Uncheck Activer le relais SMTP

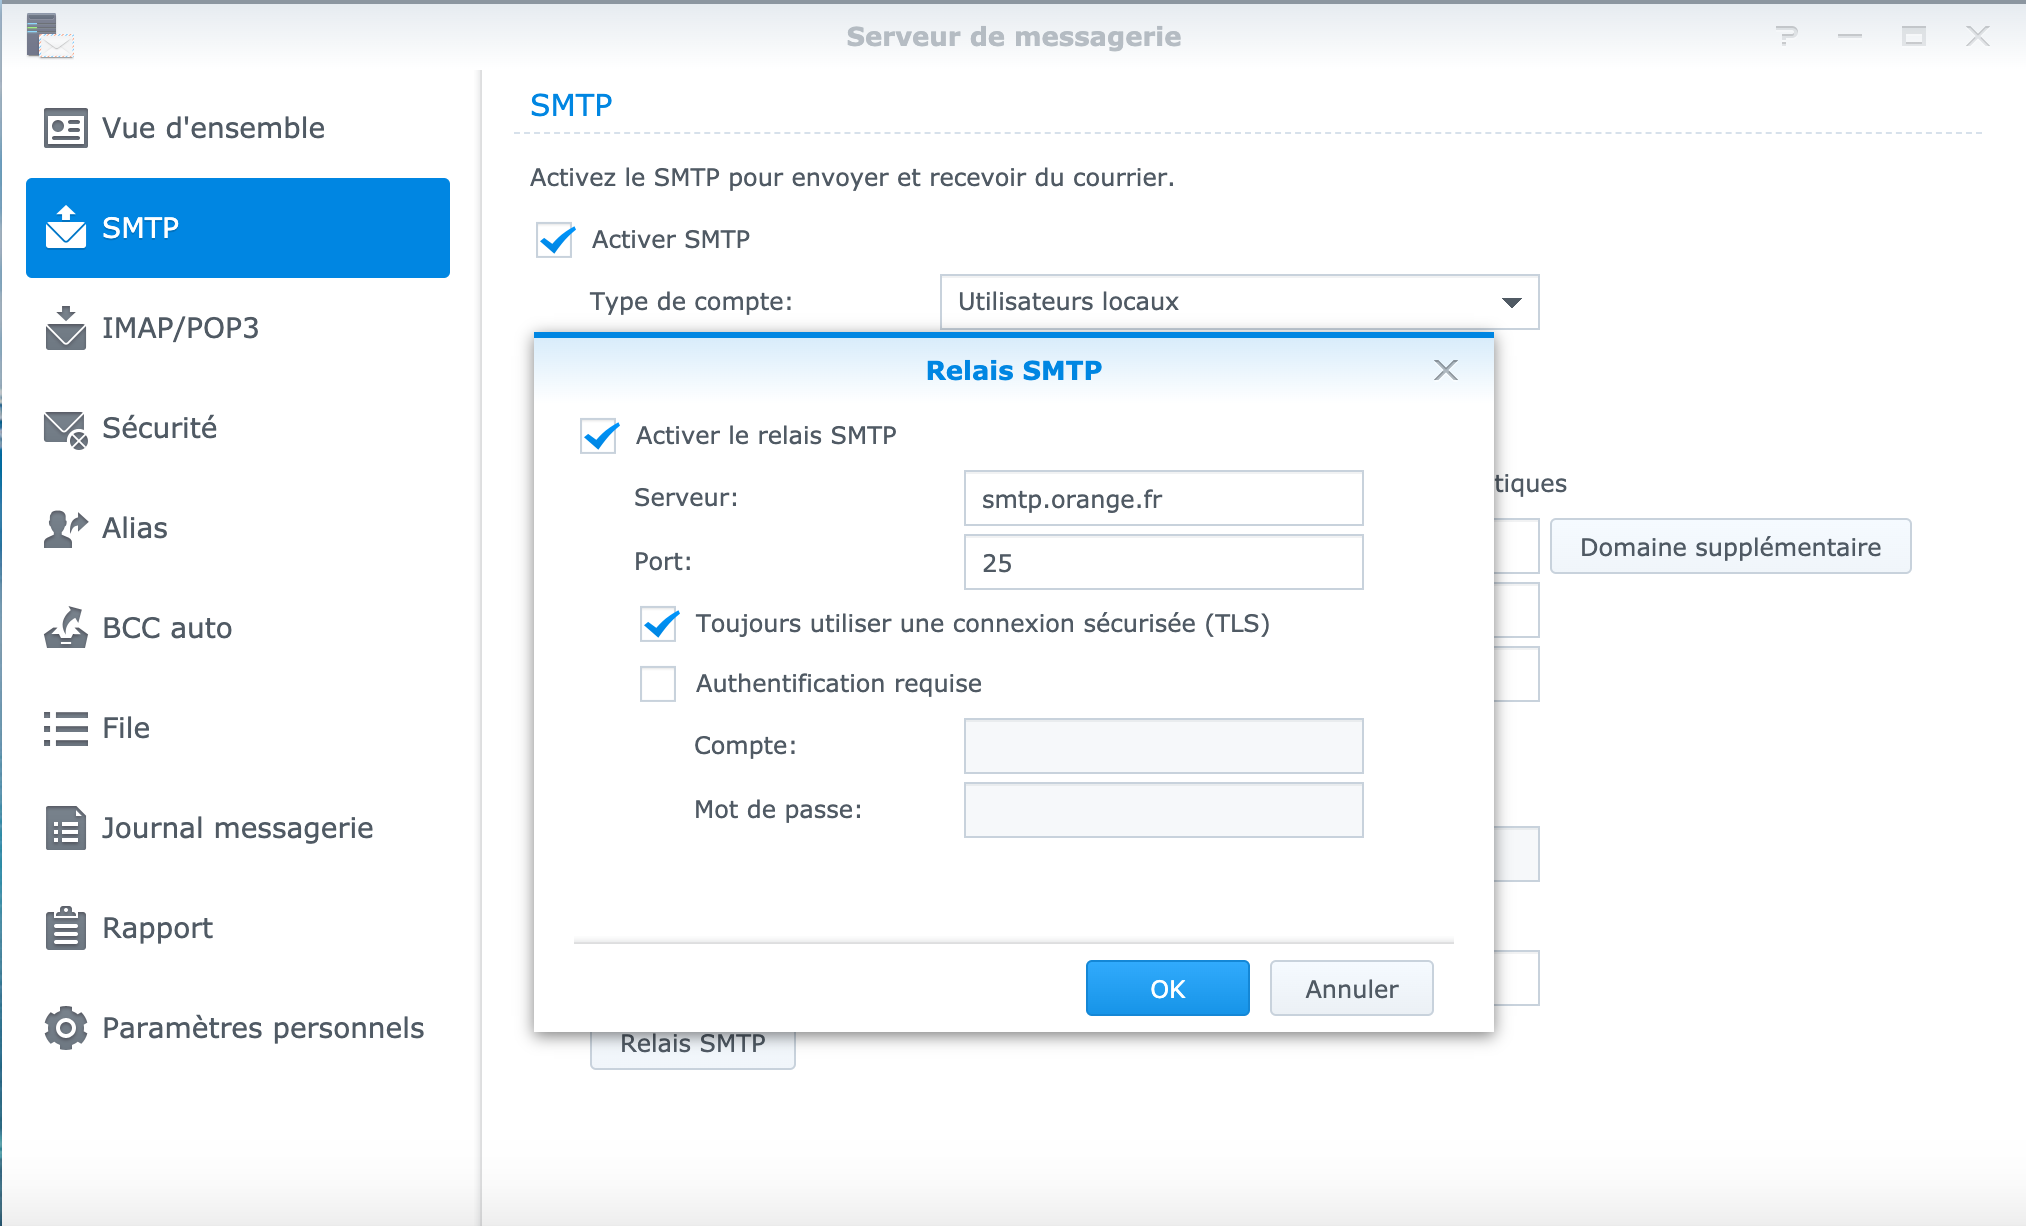[x=600, y=436]
